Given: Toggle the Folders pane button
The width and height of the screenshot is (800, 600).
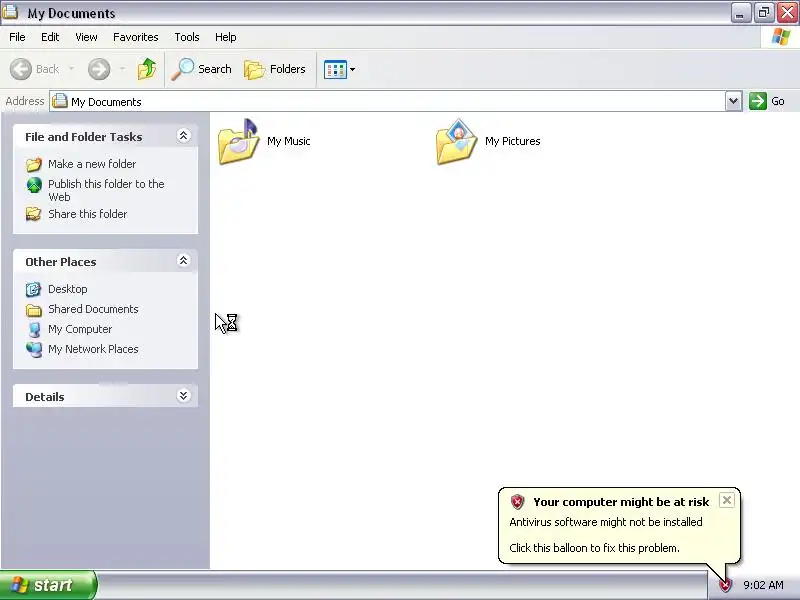Looking at the screenshot, I should 275,69.
